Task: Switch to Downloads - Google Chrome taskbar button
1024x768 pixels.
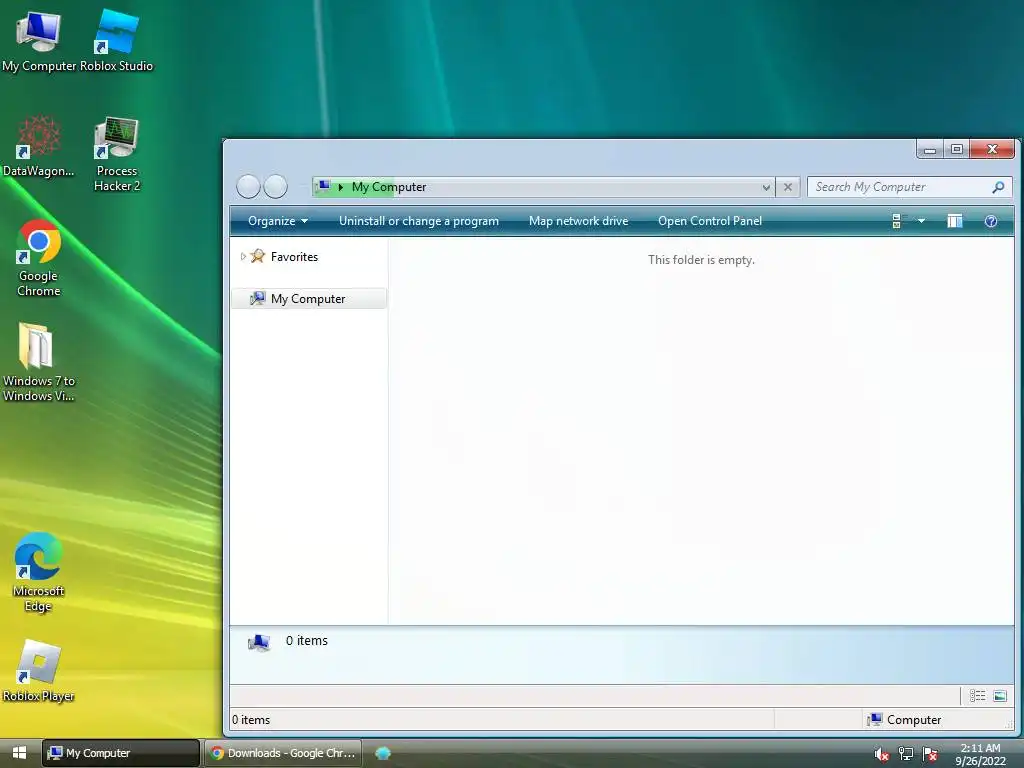Action: (x=283, y=753)
